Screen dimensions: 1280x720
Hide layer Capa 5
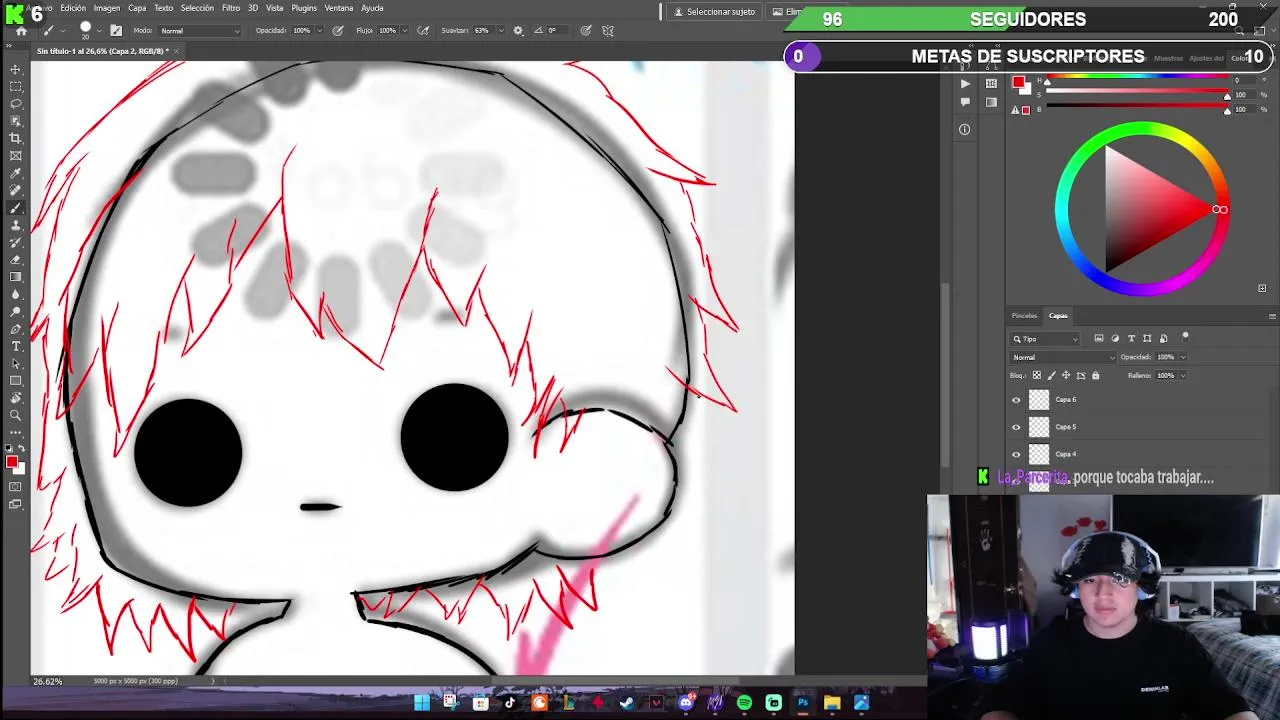pos(1016,427)
